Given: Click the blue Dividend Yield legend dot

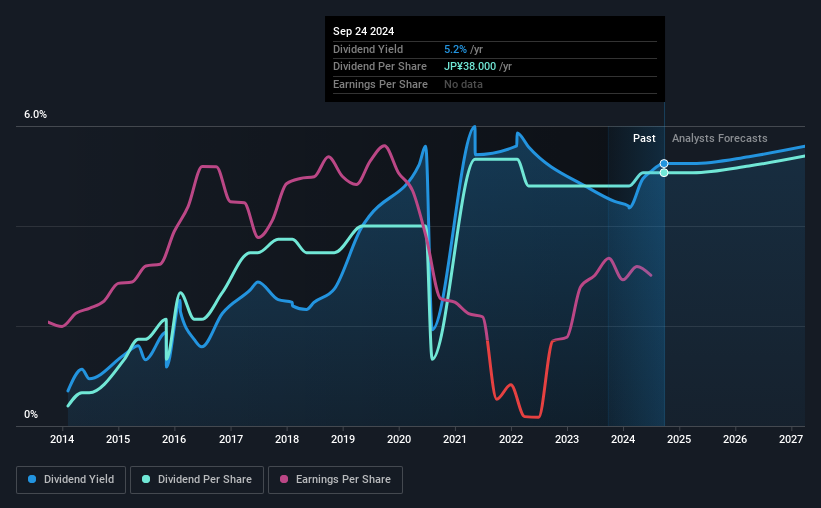Looking at the screenshot, I should pyautogui.click(x=32, y=479).
